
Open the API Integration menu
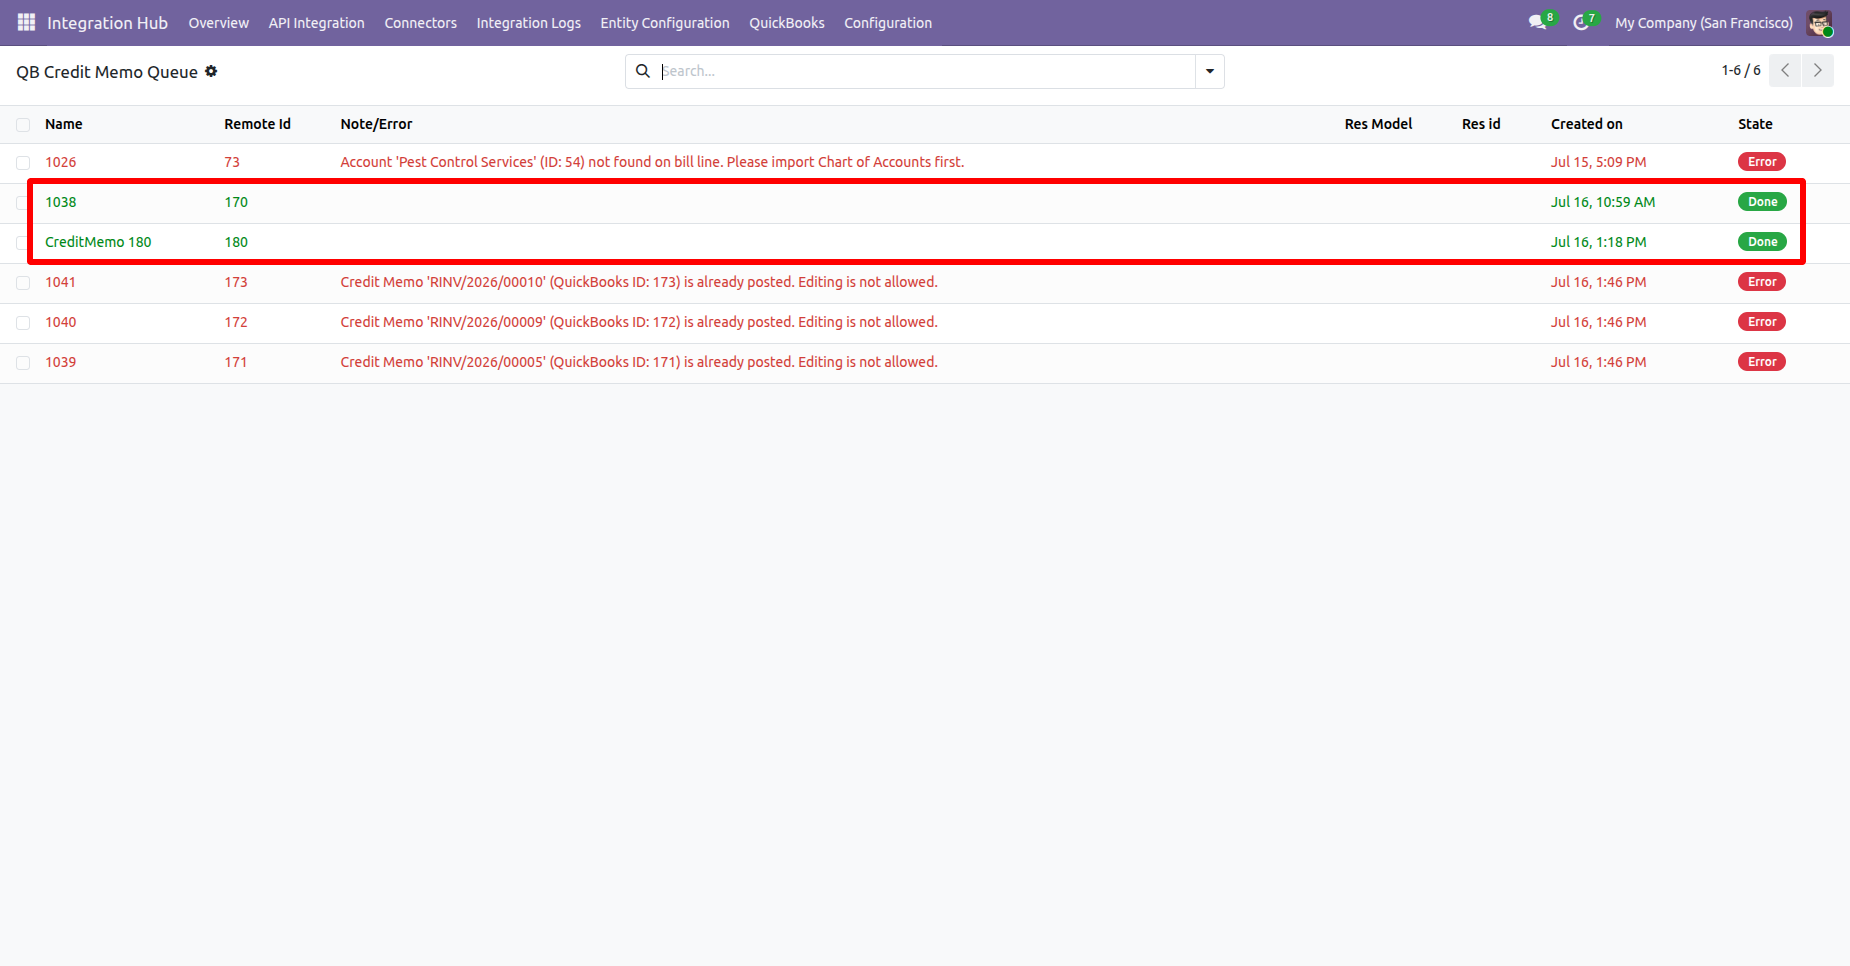[316, 22]
